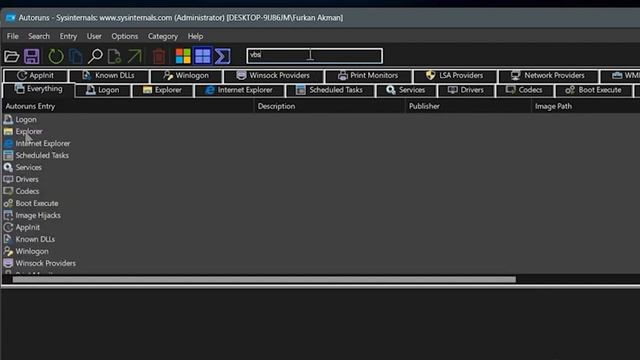Toggle the blue Windows entries filter icon
This screenshot has height=360, width=640.
(x=202, y=56)
